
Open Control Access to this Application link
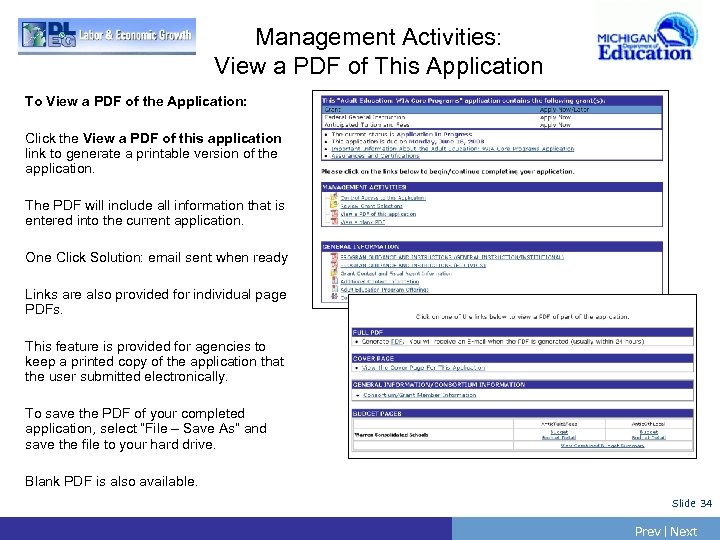383,198
